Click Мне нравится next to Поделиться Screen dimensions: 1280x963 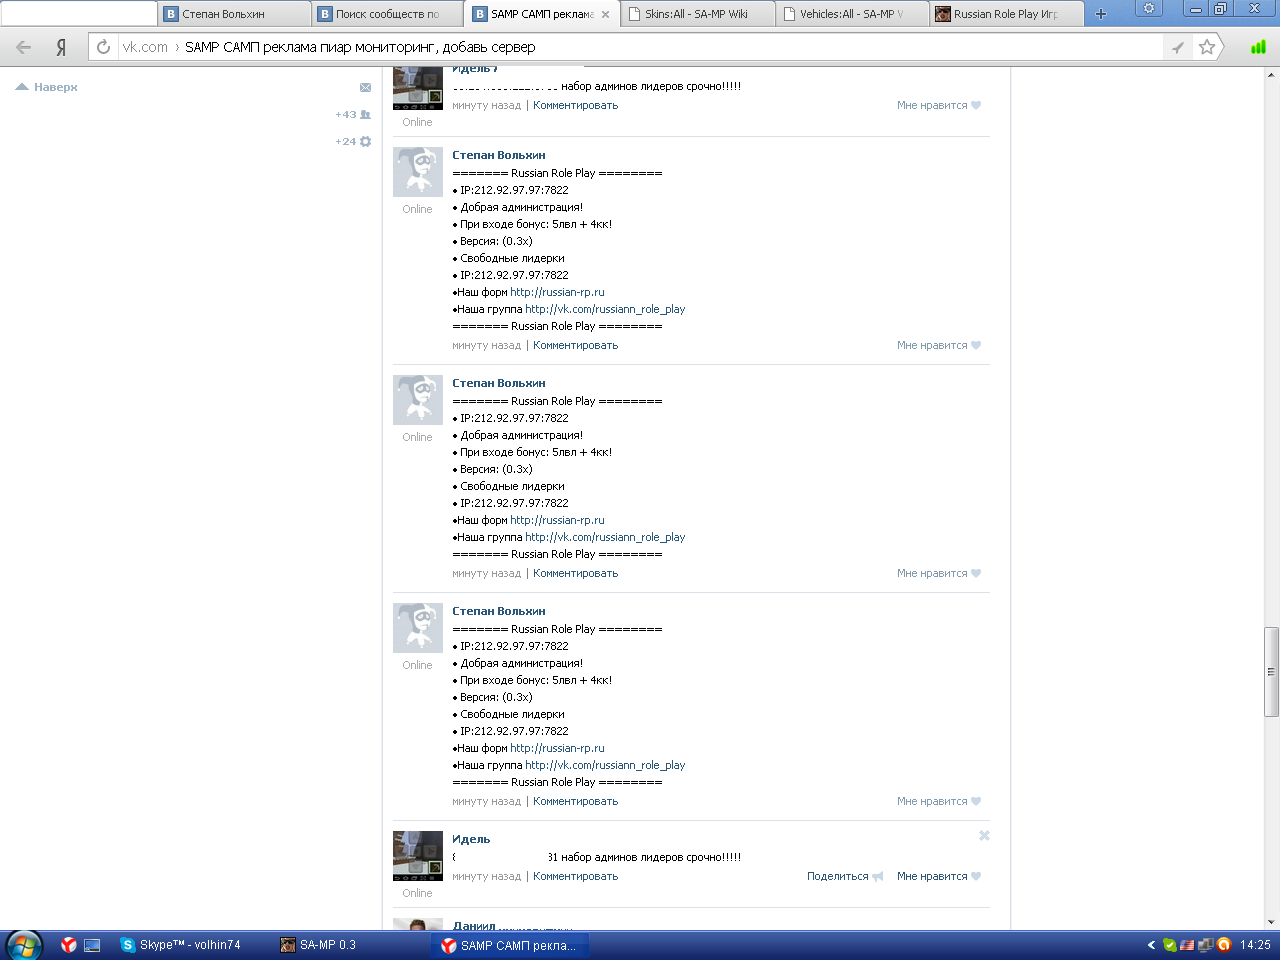pos(939,876)
